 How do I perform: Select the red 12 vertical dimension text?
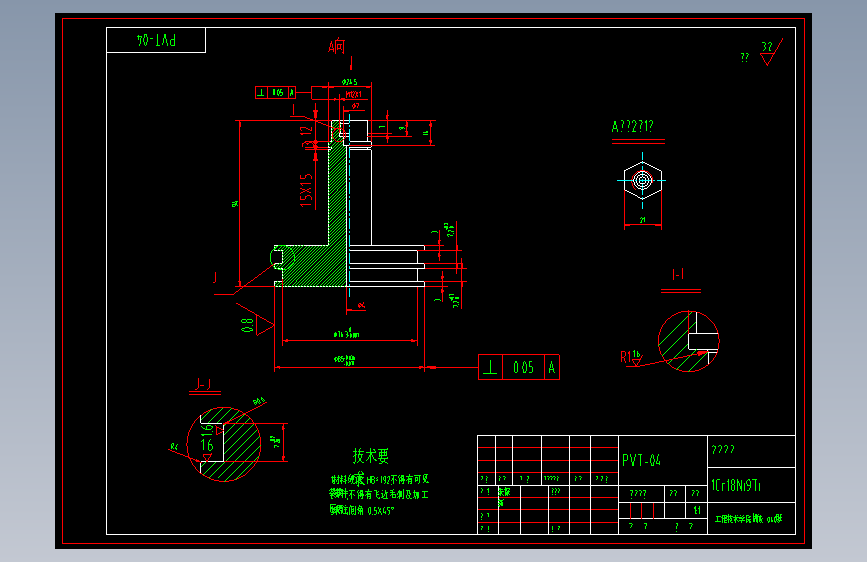coord(306,131)
